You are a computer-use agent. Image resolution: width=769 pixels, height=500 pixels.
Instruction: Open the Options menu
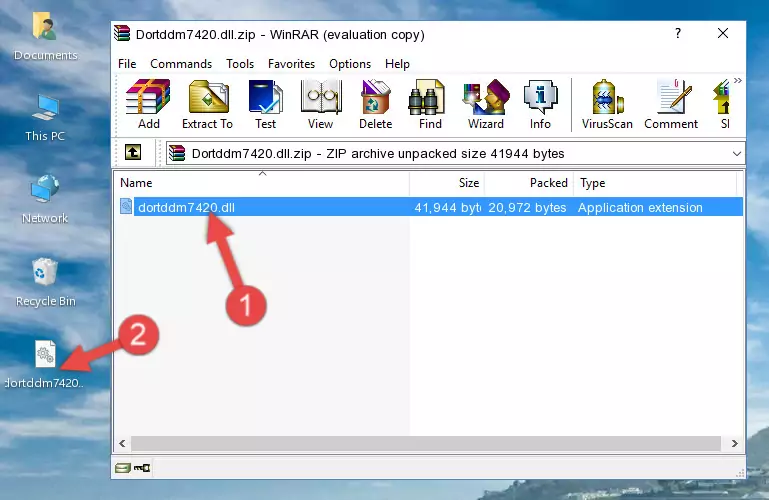tap(350, 64)
